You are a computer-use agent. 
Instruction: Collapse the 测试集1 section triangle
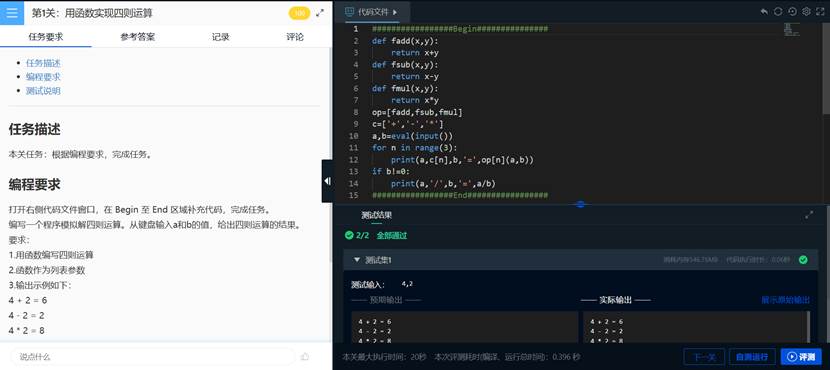click(357, 260)
